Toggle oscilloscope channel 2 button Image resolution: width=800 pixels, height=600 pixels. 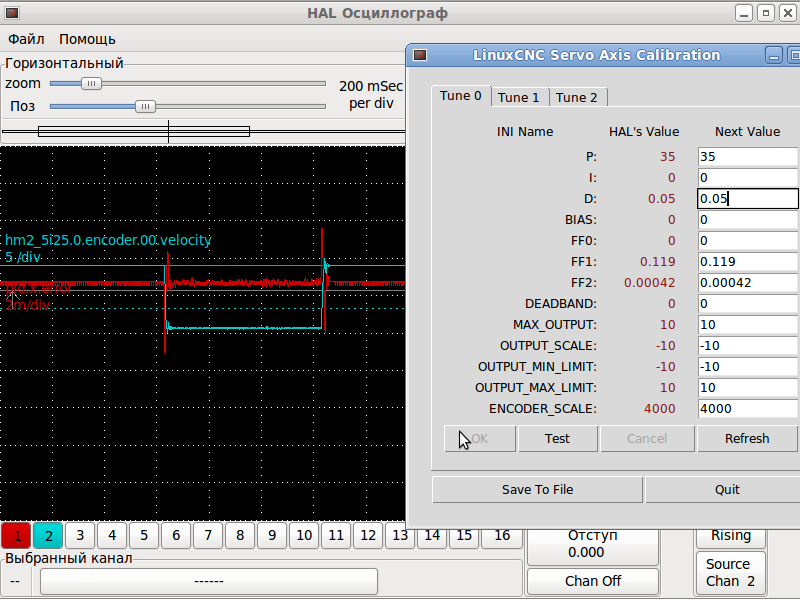coord(48,536)
